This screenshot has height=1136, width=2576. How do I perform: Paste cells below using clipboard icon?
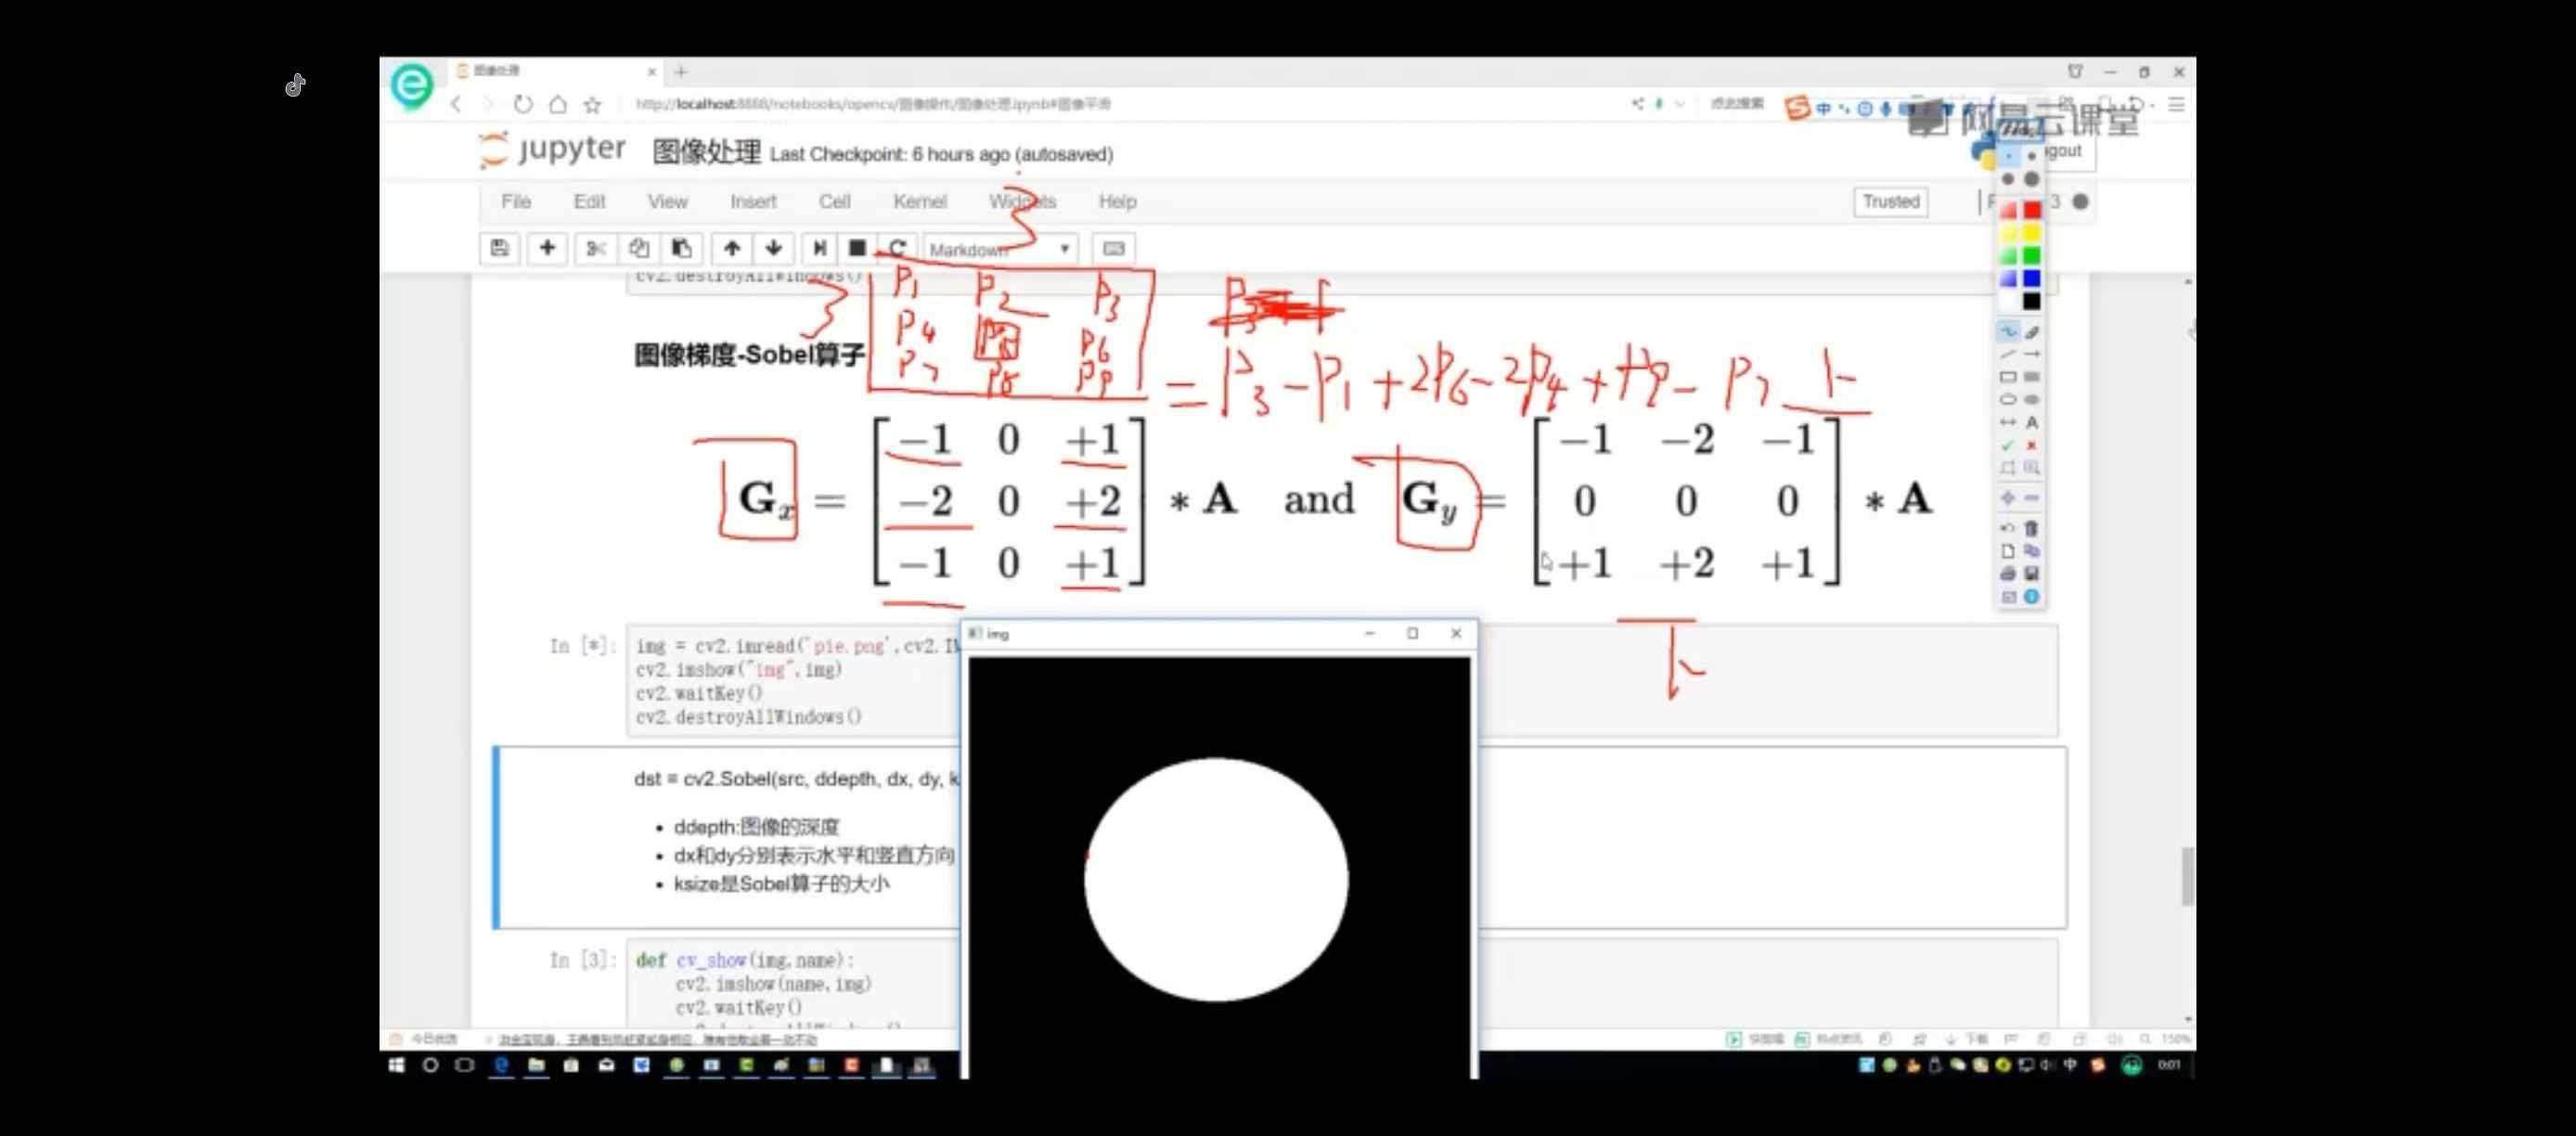click(x=681, y=248)
